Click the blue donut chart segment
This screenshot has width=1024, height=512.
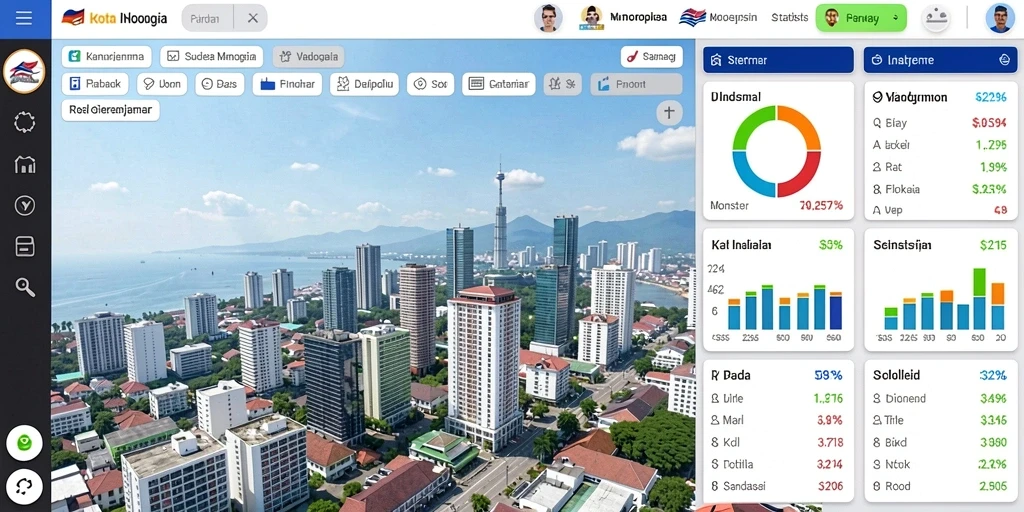[x=749, y=178]
